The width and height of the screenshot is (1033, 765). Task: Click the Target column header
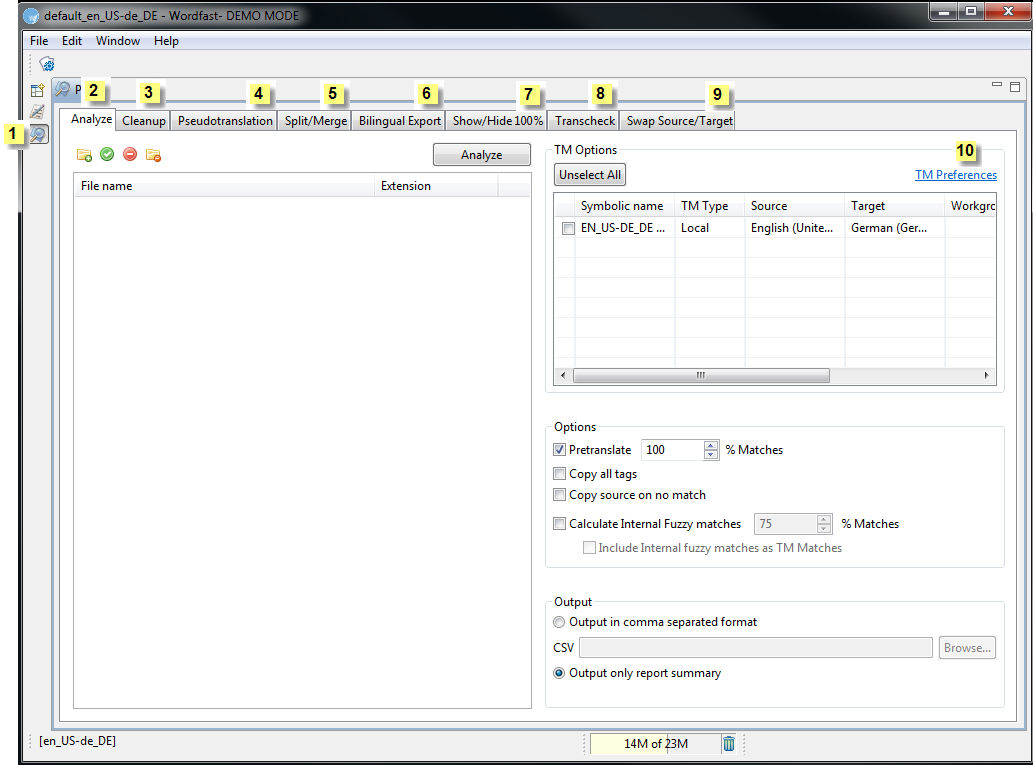[x=895, y=206]
